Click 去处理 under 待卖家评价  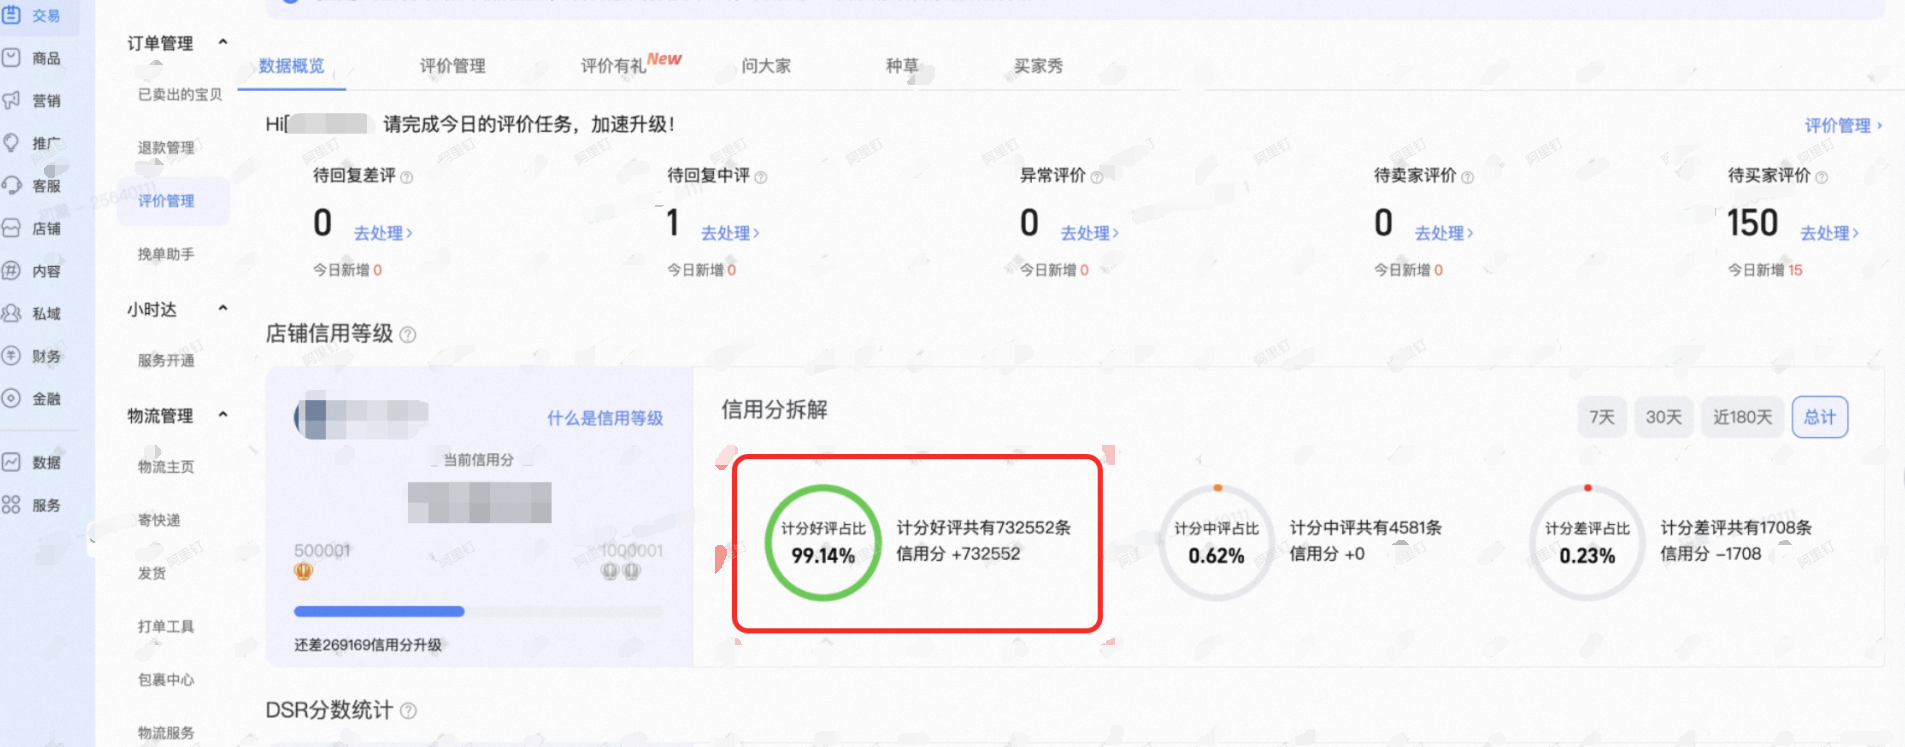pyautogui.click(x=1444, y=233)
